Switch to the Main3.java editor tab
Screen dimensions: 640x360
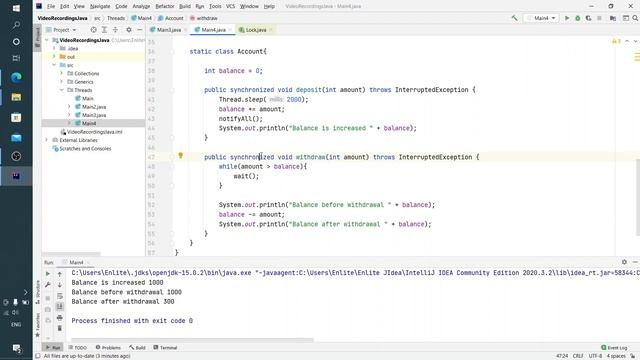click(167, 30)
